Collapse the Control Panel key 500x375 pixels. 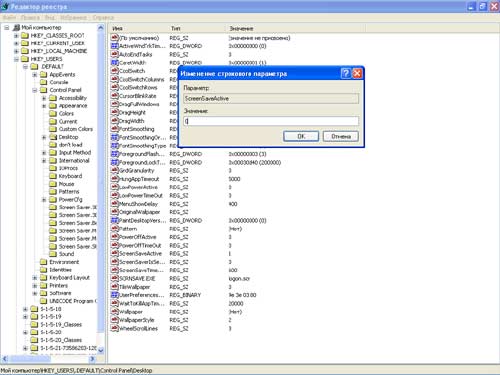click(35, 90)
